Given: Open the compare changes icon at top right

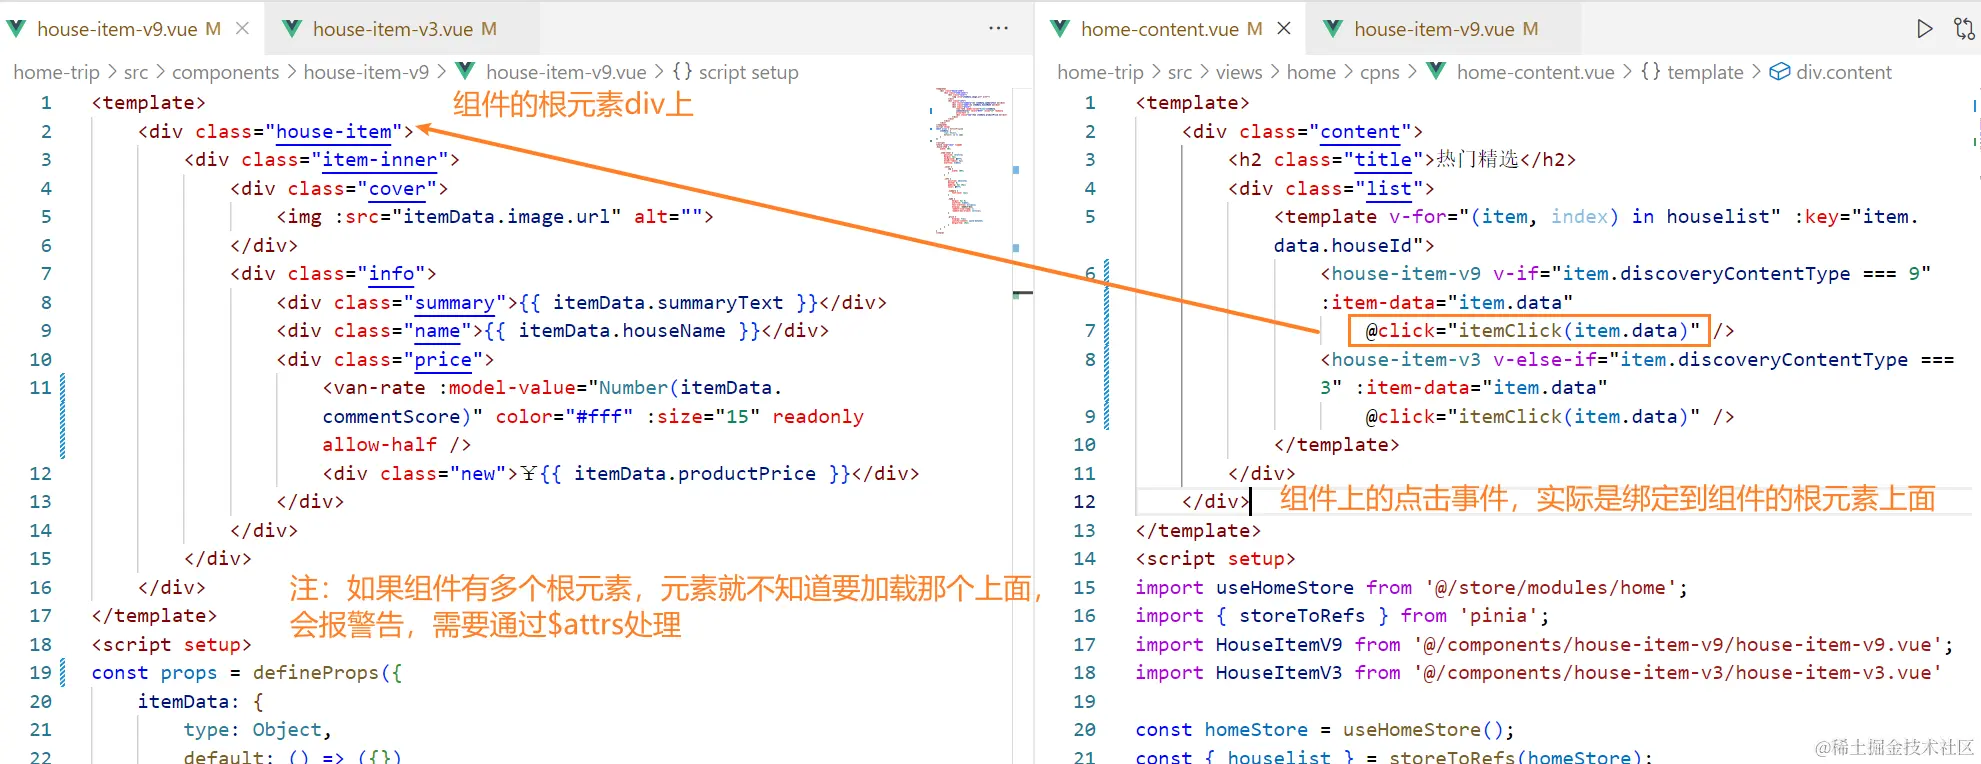Looking at the screenshot, I should tap(1964, 29).
